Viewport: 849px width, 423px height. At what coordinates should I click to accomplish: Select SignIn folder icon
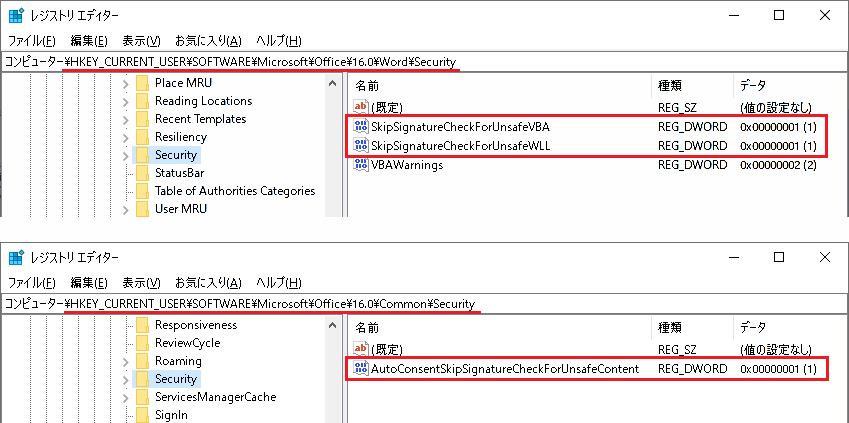tap(142, 415)
